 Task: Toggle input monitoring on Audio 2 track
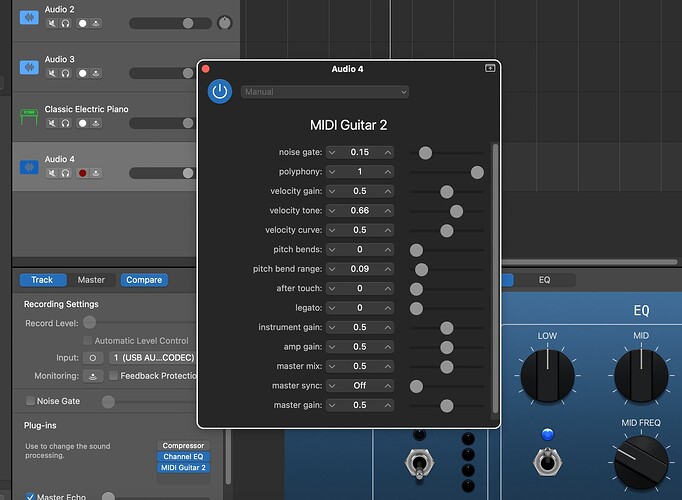(x=96, y=23)
